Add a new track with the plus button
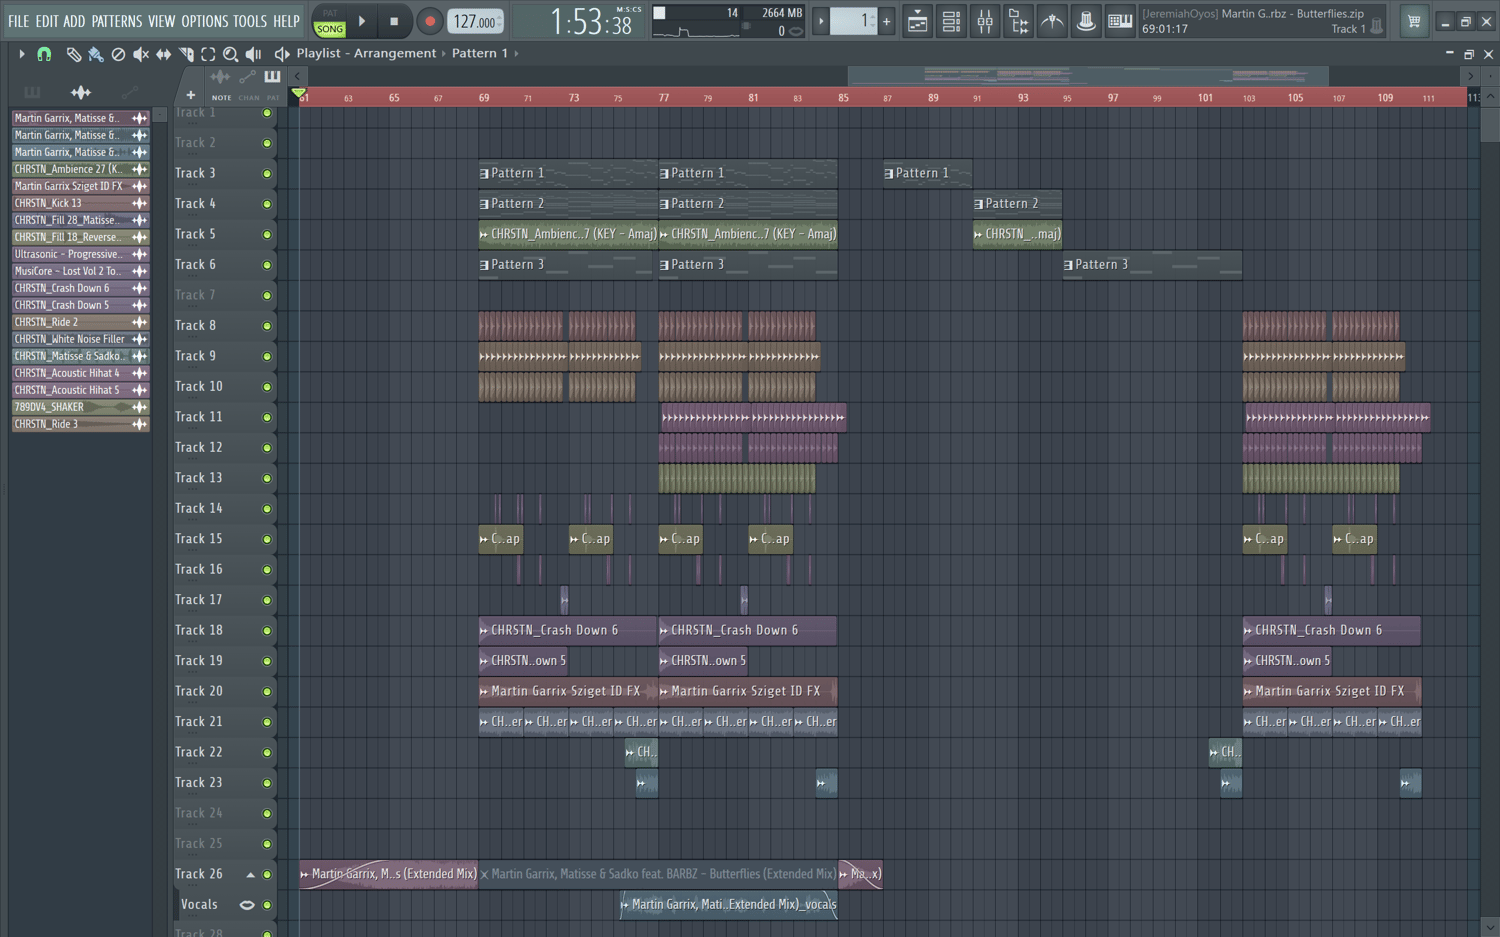The height and width of the screenshot is (937, 1500). (191, 95)
